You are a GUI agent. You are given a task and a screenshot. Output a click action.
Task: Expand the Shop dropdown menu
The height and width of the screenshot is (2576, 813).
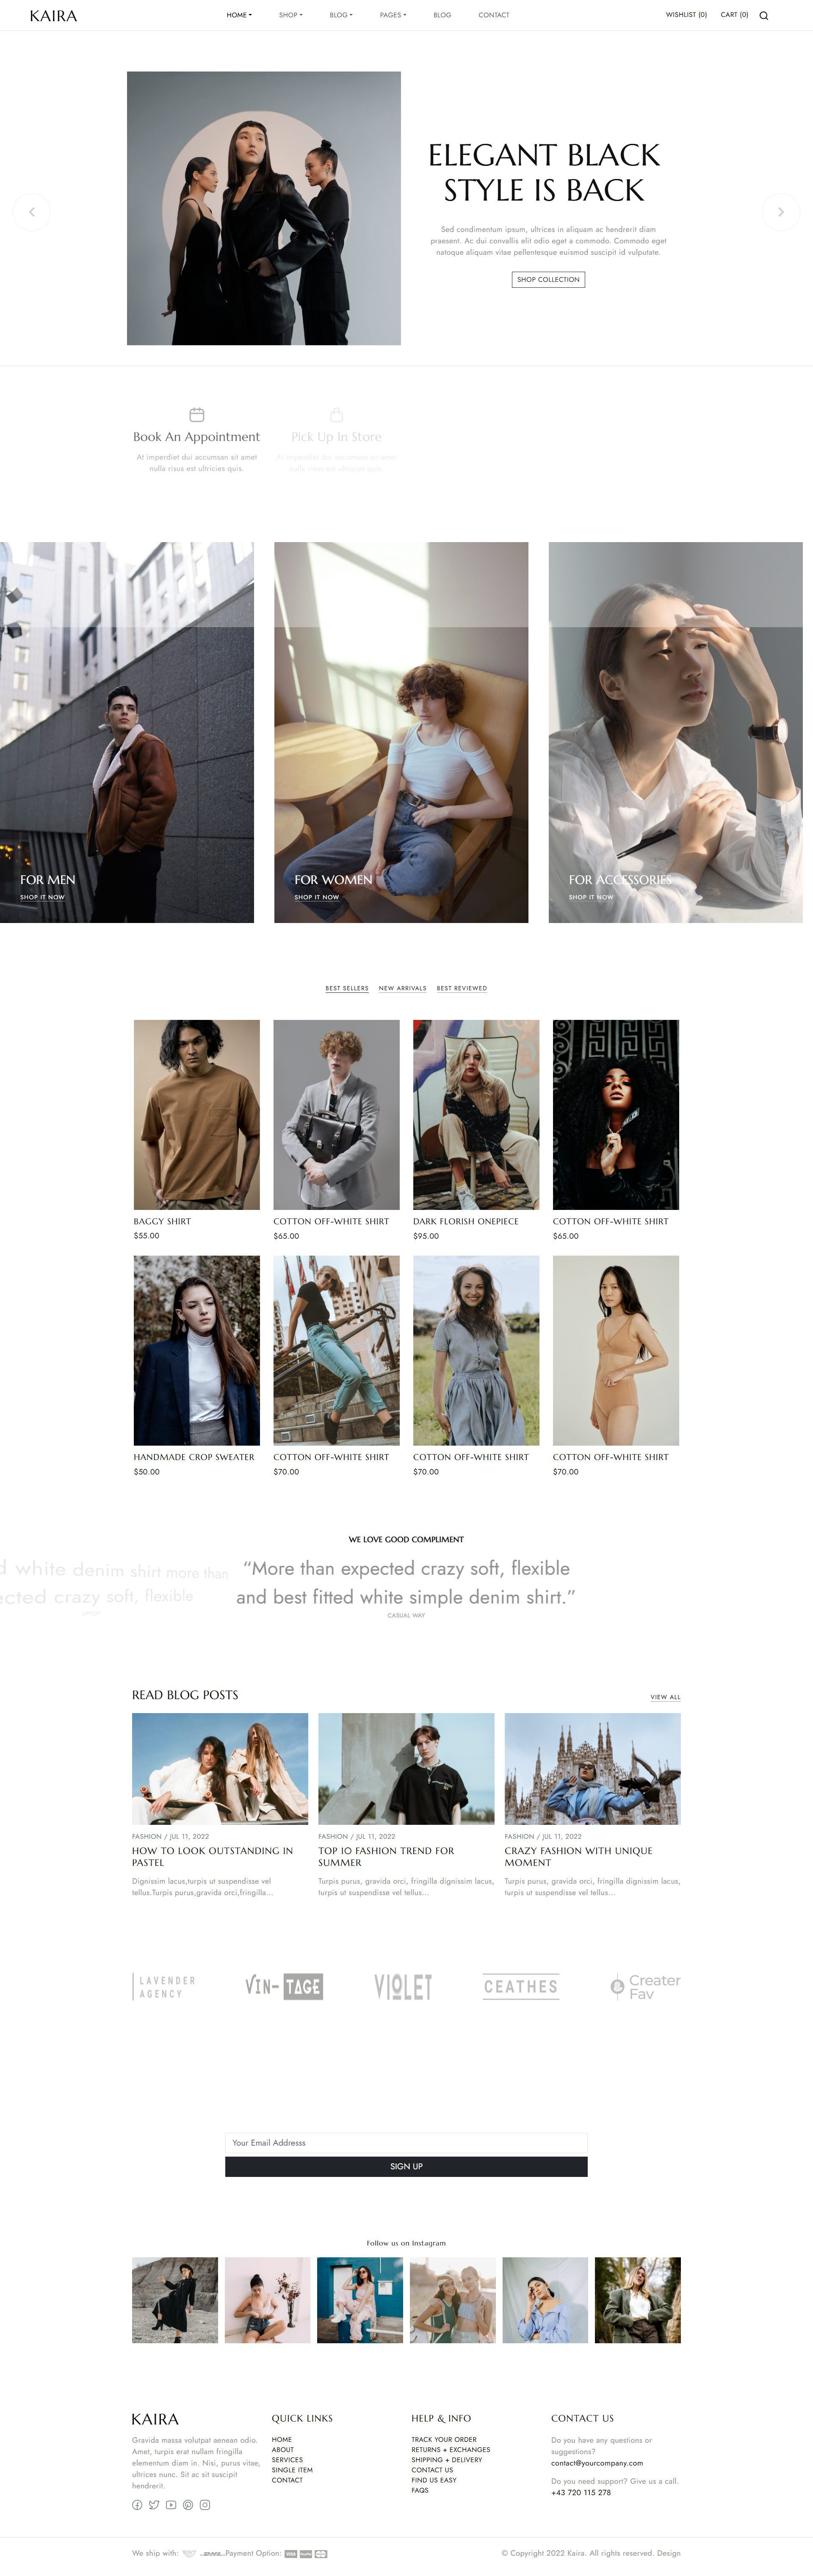[x=291, y=15]
